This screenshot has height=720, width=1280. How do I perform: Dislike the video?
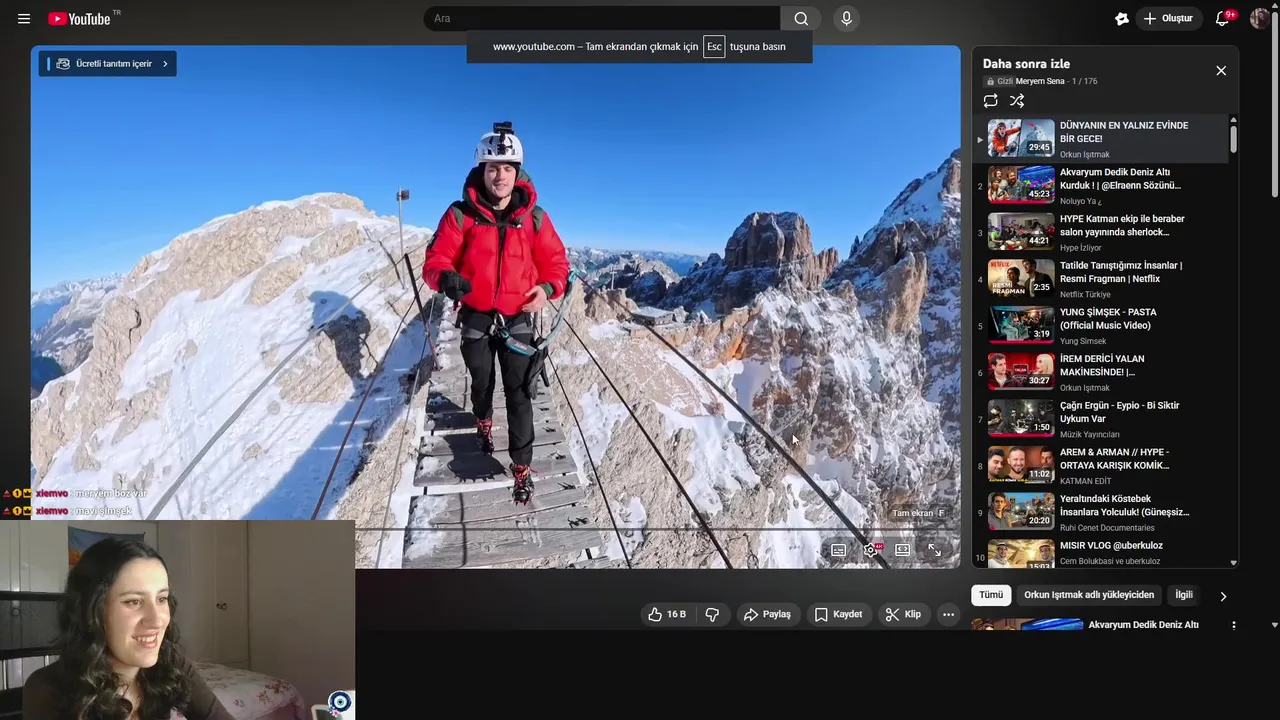(x=712, y=614)
